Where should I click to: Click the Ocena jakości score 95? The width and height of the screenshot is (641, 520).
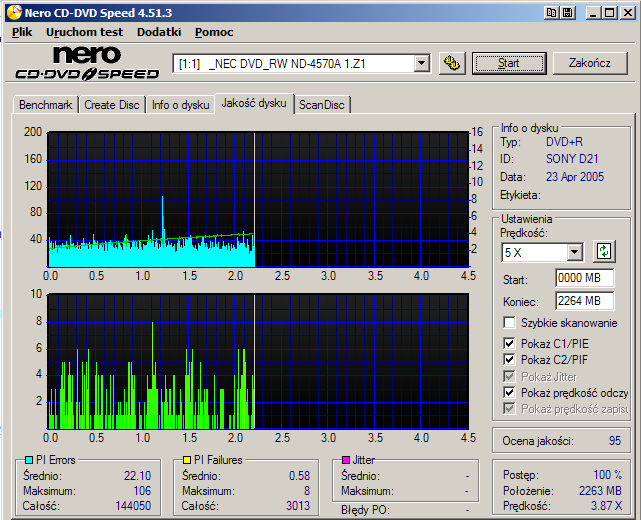(614, 441)
